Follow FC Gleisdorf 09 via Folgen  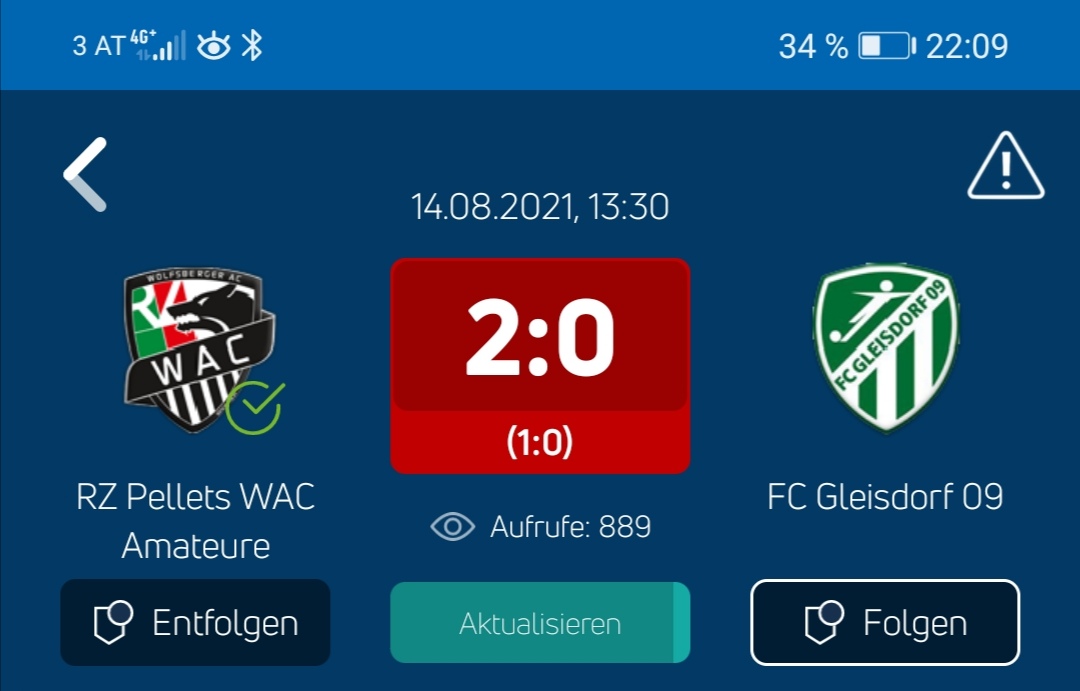885,623
